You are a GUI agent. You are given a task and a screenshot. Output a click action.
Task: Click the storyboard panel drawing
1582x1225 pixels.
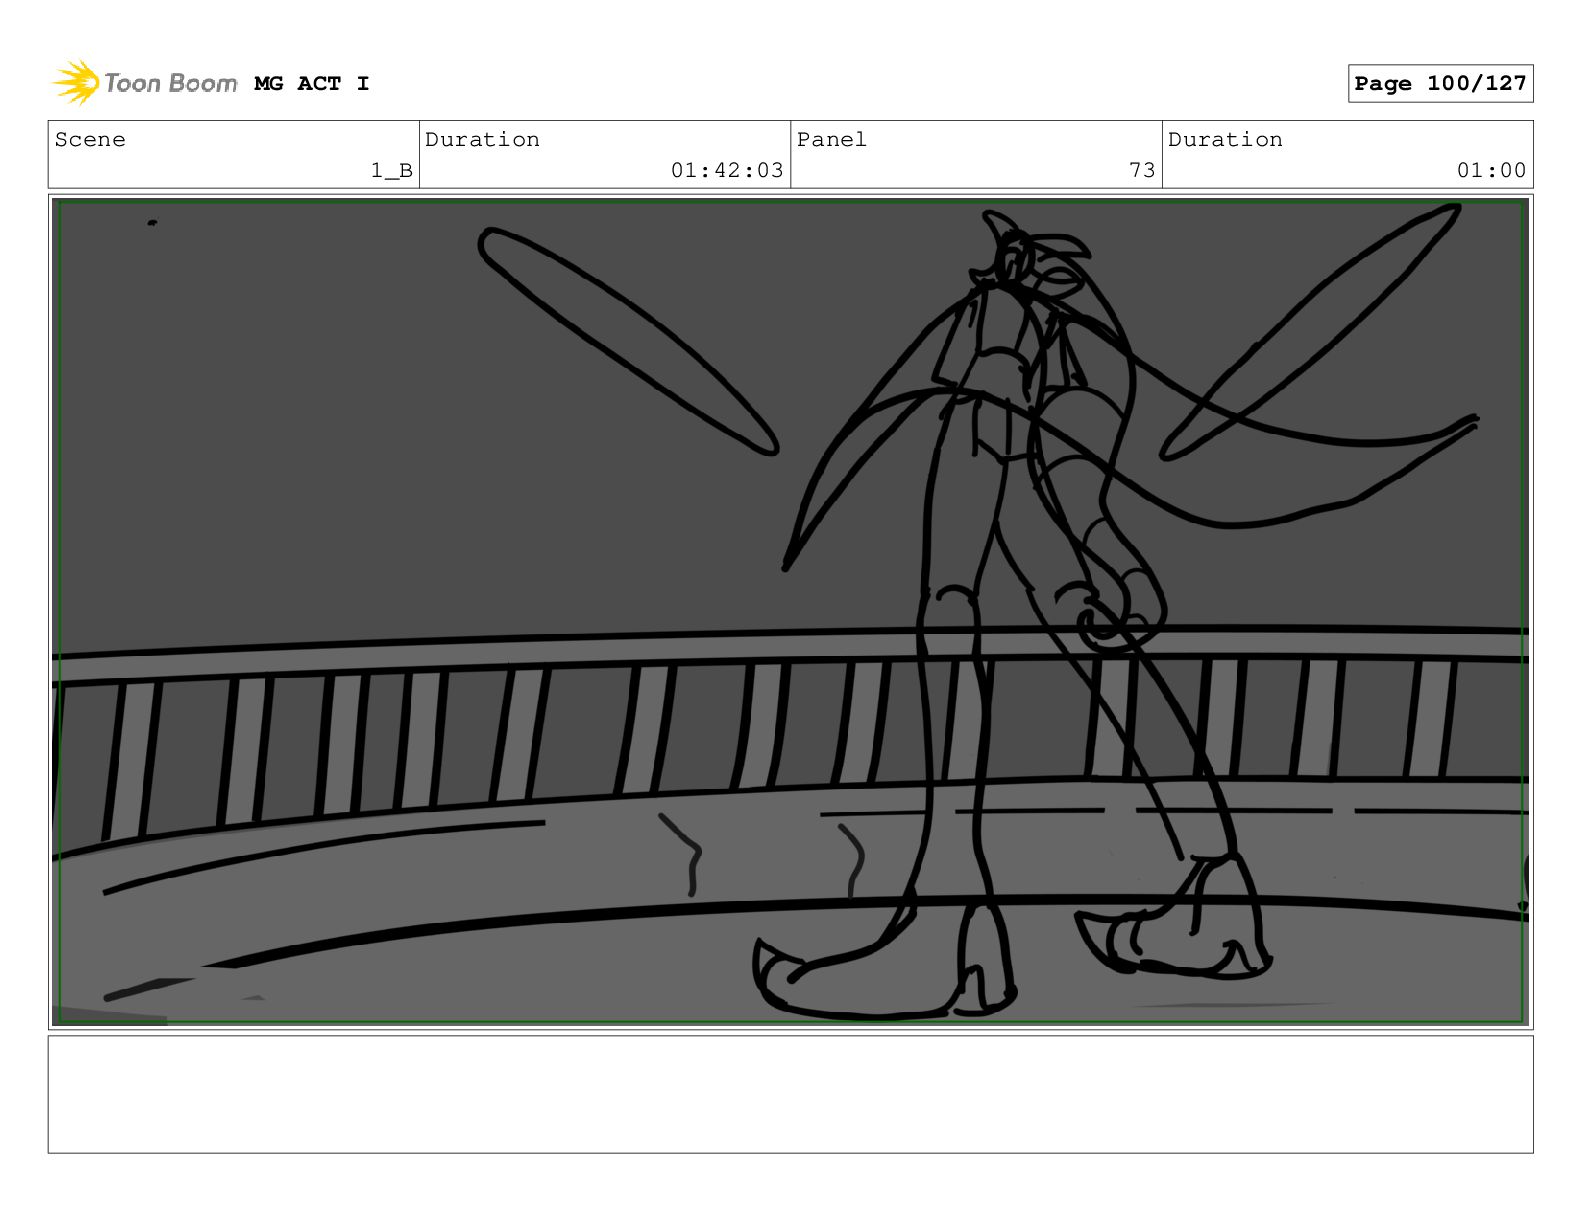(790, 612)
